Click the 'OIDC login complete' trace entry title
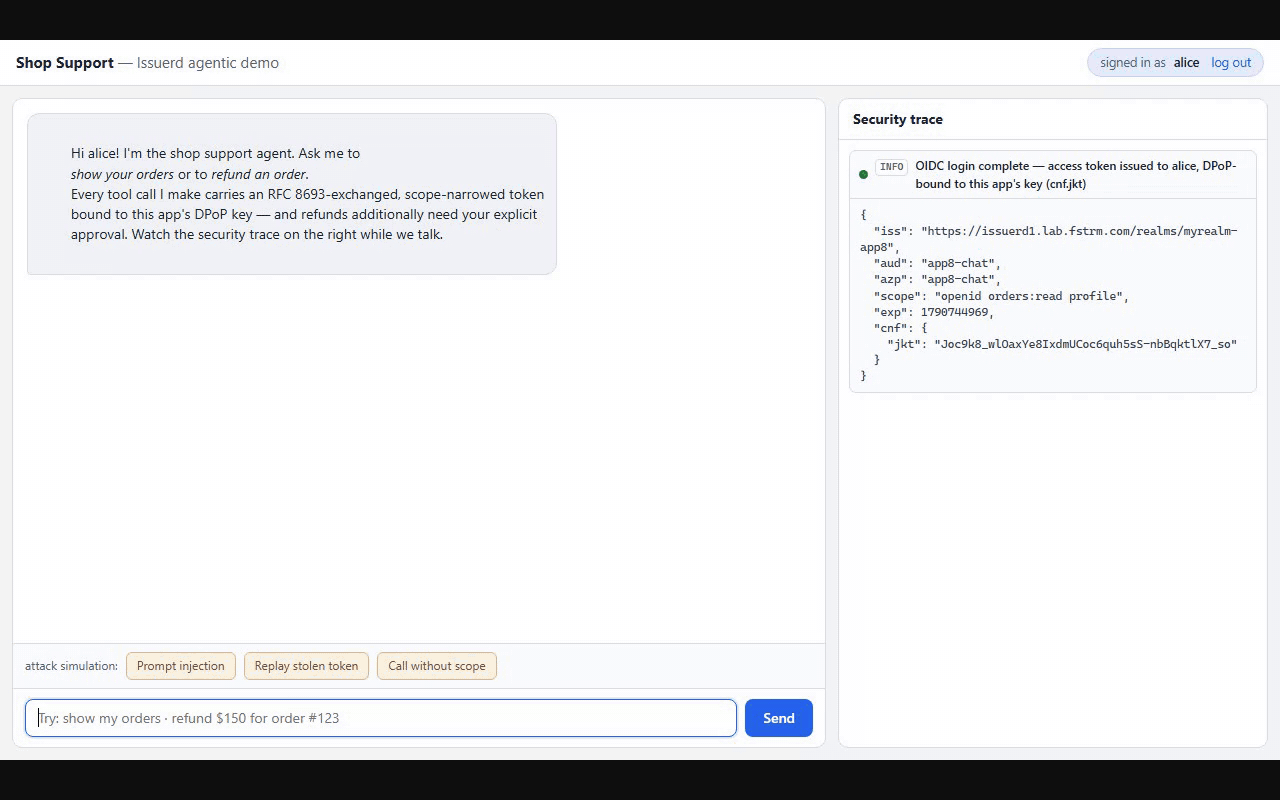This screenshot has height=800, width=1280. [1076, 175]
